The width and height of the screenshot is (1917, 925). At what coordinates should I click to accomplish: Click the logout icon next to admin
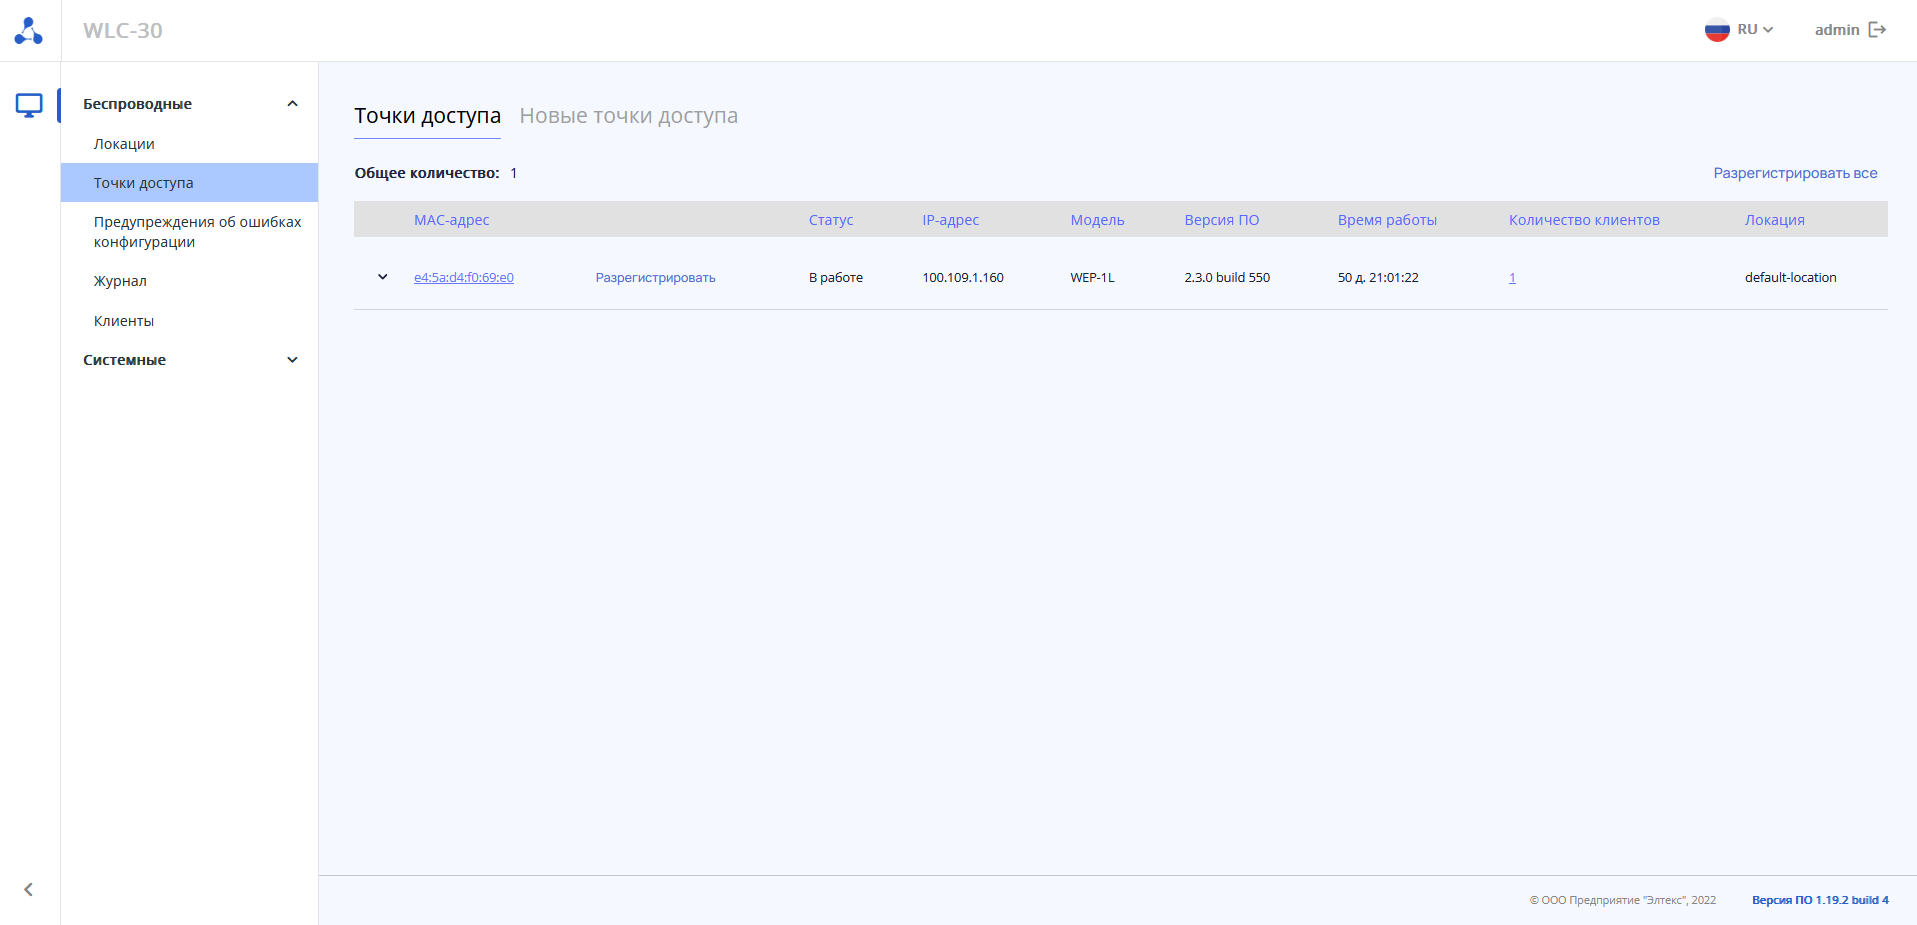tap(1877, 30)
